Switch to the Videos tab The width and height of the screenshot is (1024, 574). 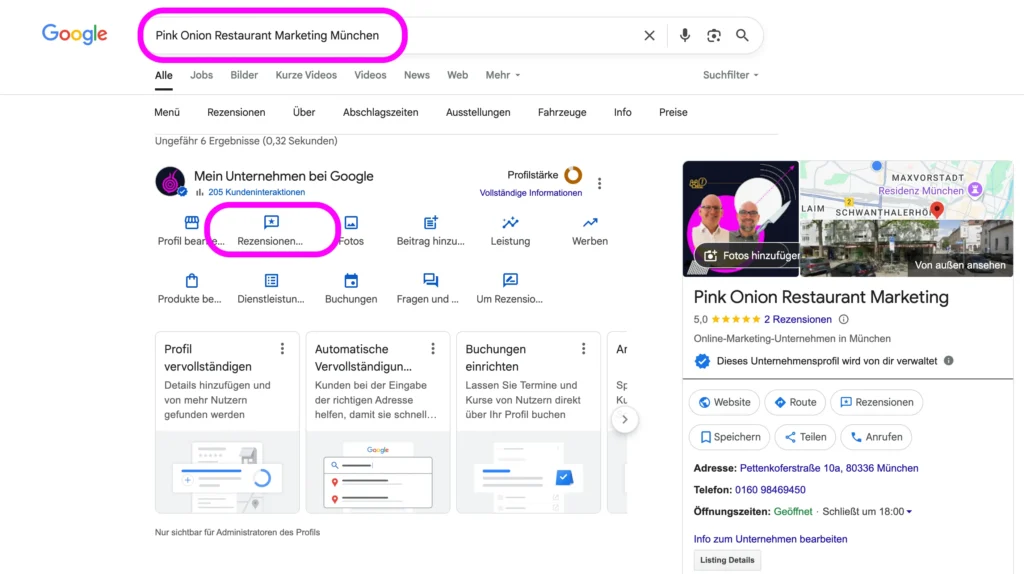[x=370, y=75]
